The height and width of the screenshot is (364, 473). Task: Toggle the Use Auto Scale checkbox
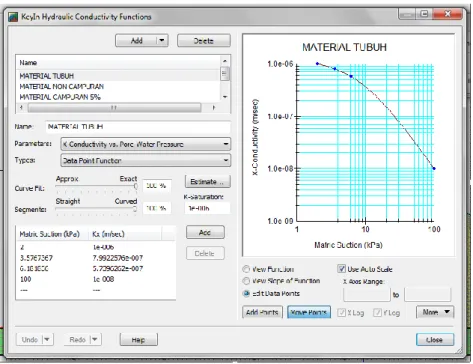[341, 269]
